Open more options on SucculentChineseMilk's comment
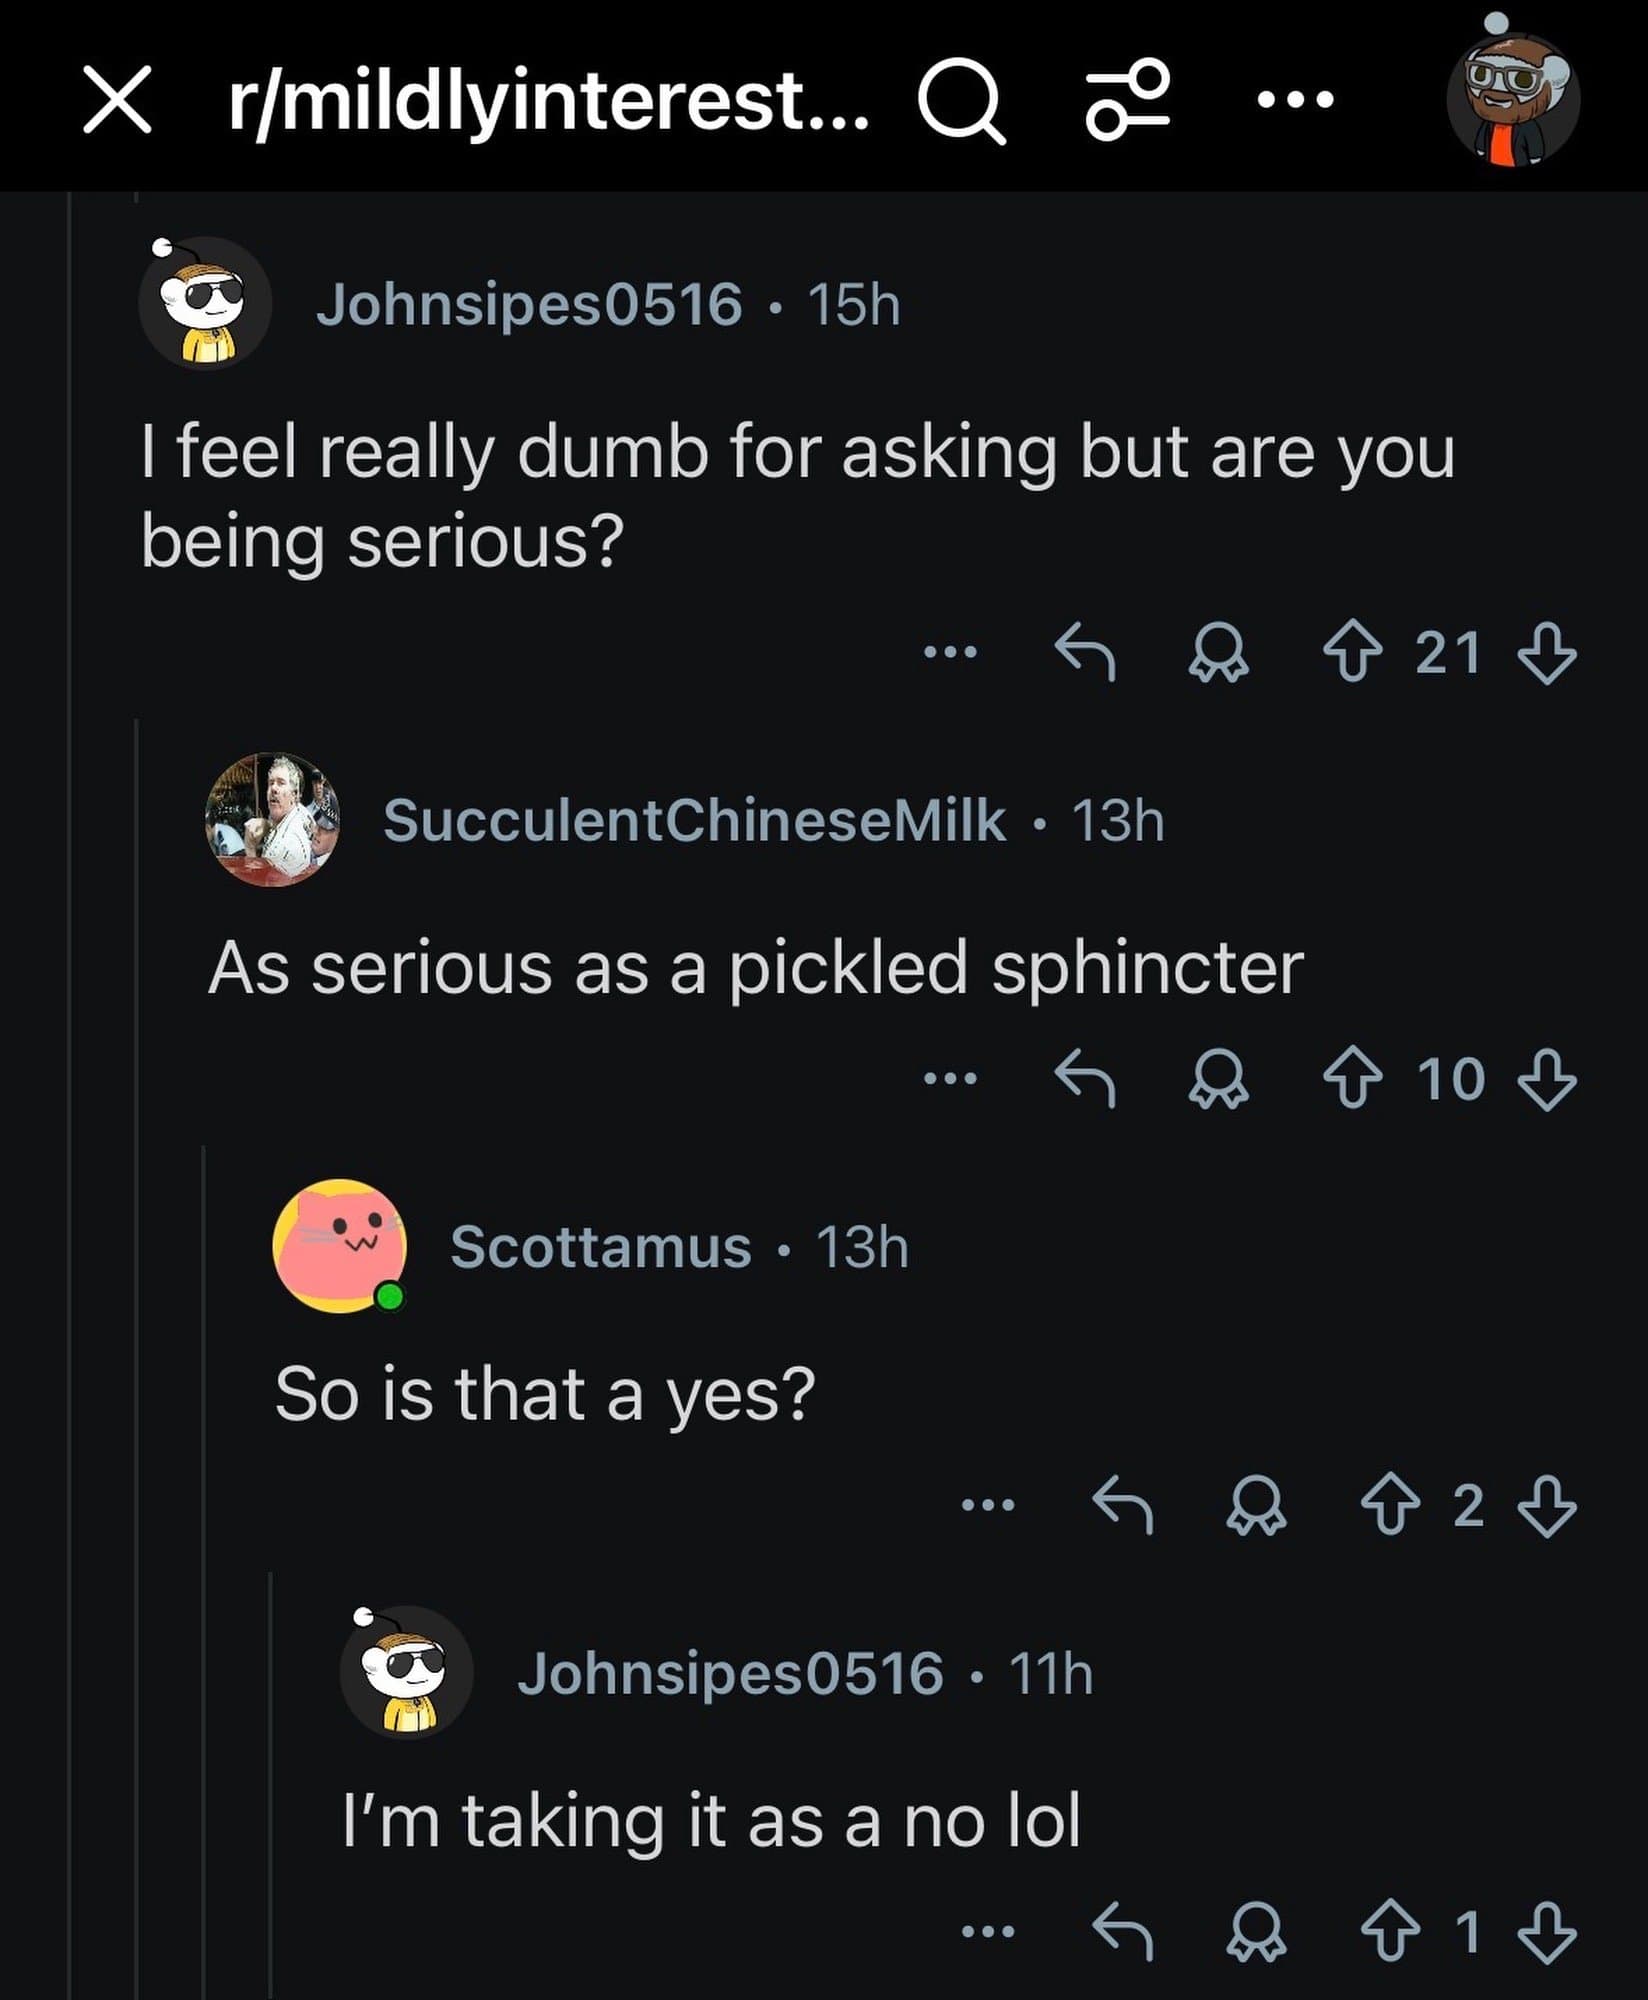The height and width of the screenshot is (2000, 1648). 950,1079
